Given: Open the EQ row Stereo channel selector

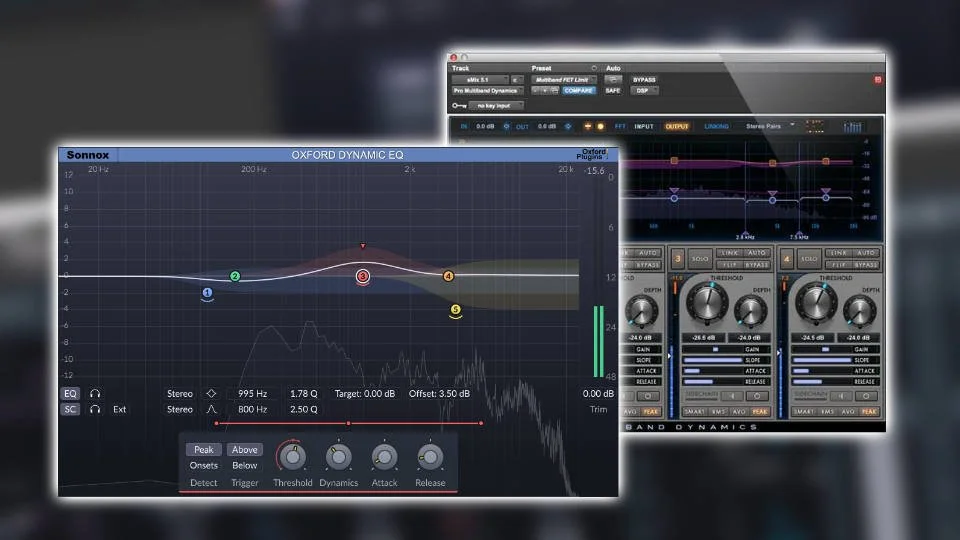Looking at the screenshot, I should [x=179, y=394].
